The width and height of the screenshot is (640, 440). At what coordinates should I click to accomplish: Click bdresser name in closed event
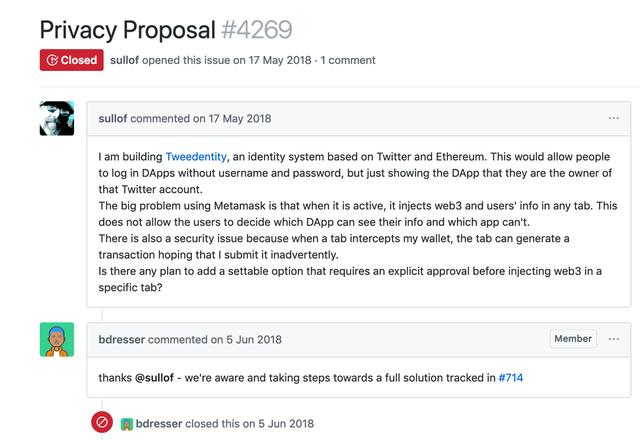(x=159, y=424)
